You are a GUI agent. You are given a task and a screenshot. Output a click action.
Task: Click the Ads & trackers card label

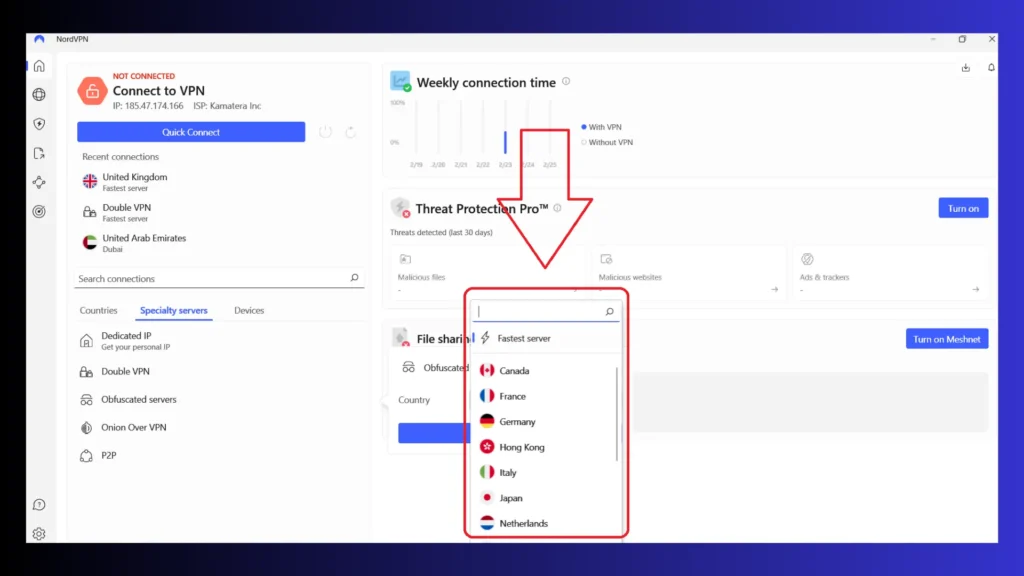(x=824, y=277)
